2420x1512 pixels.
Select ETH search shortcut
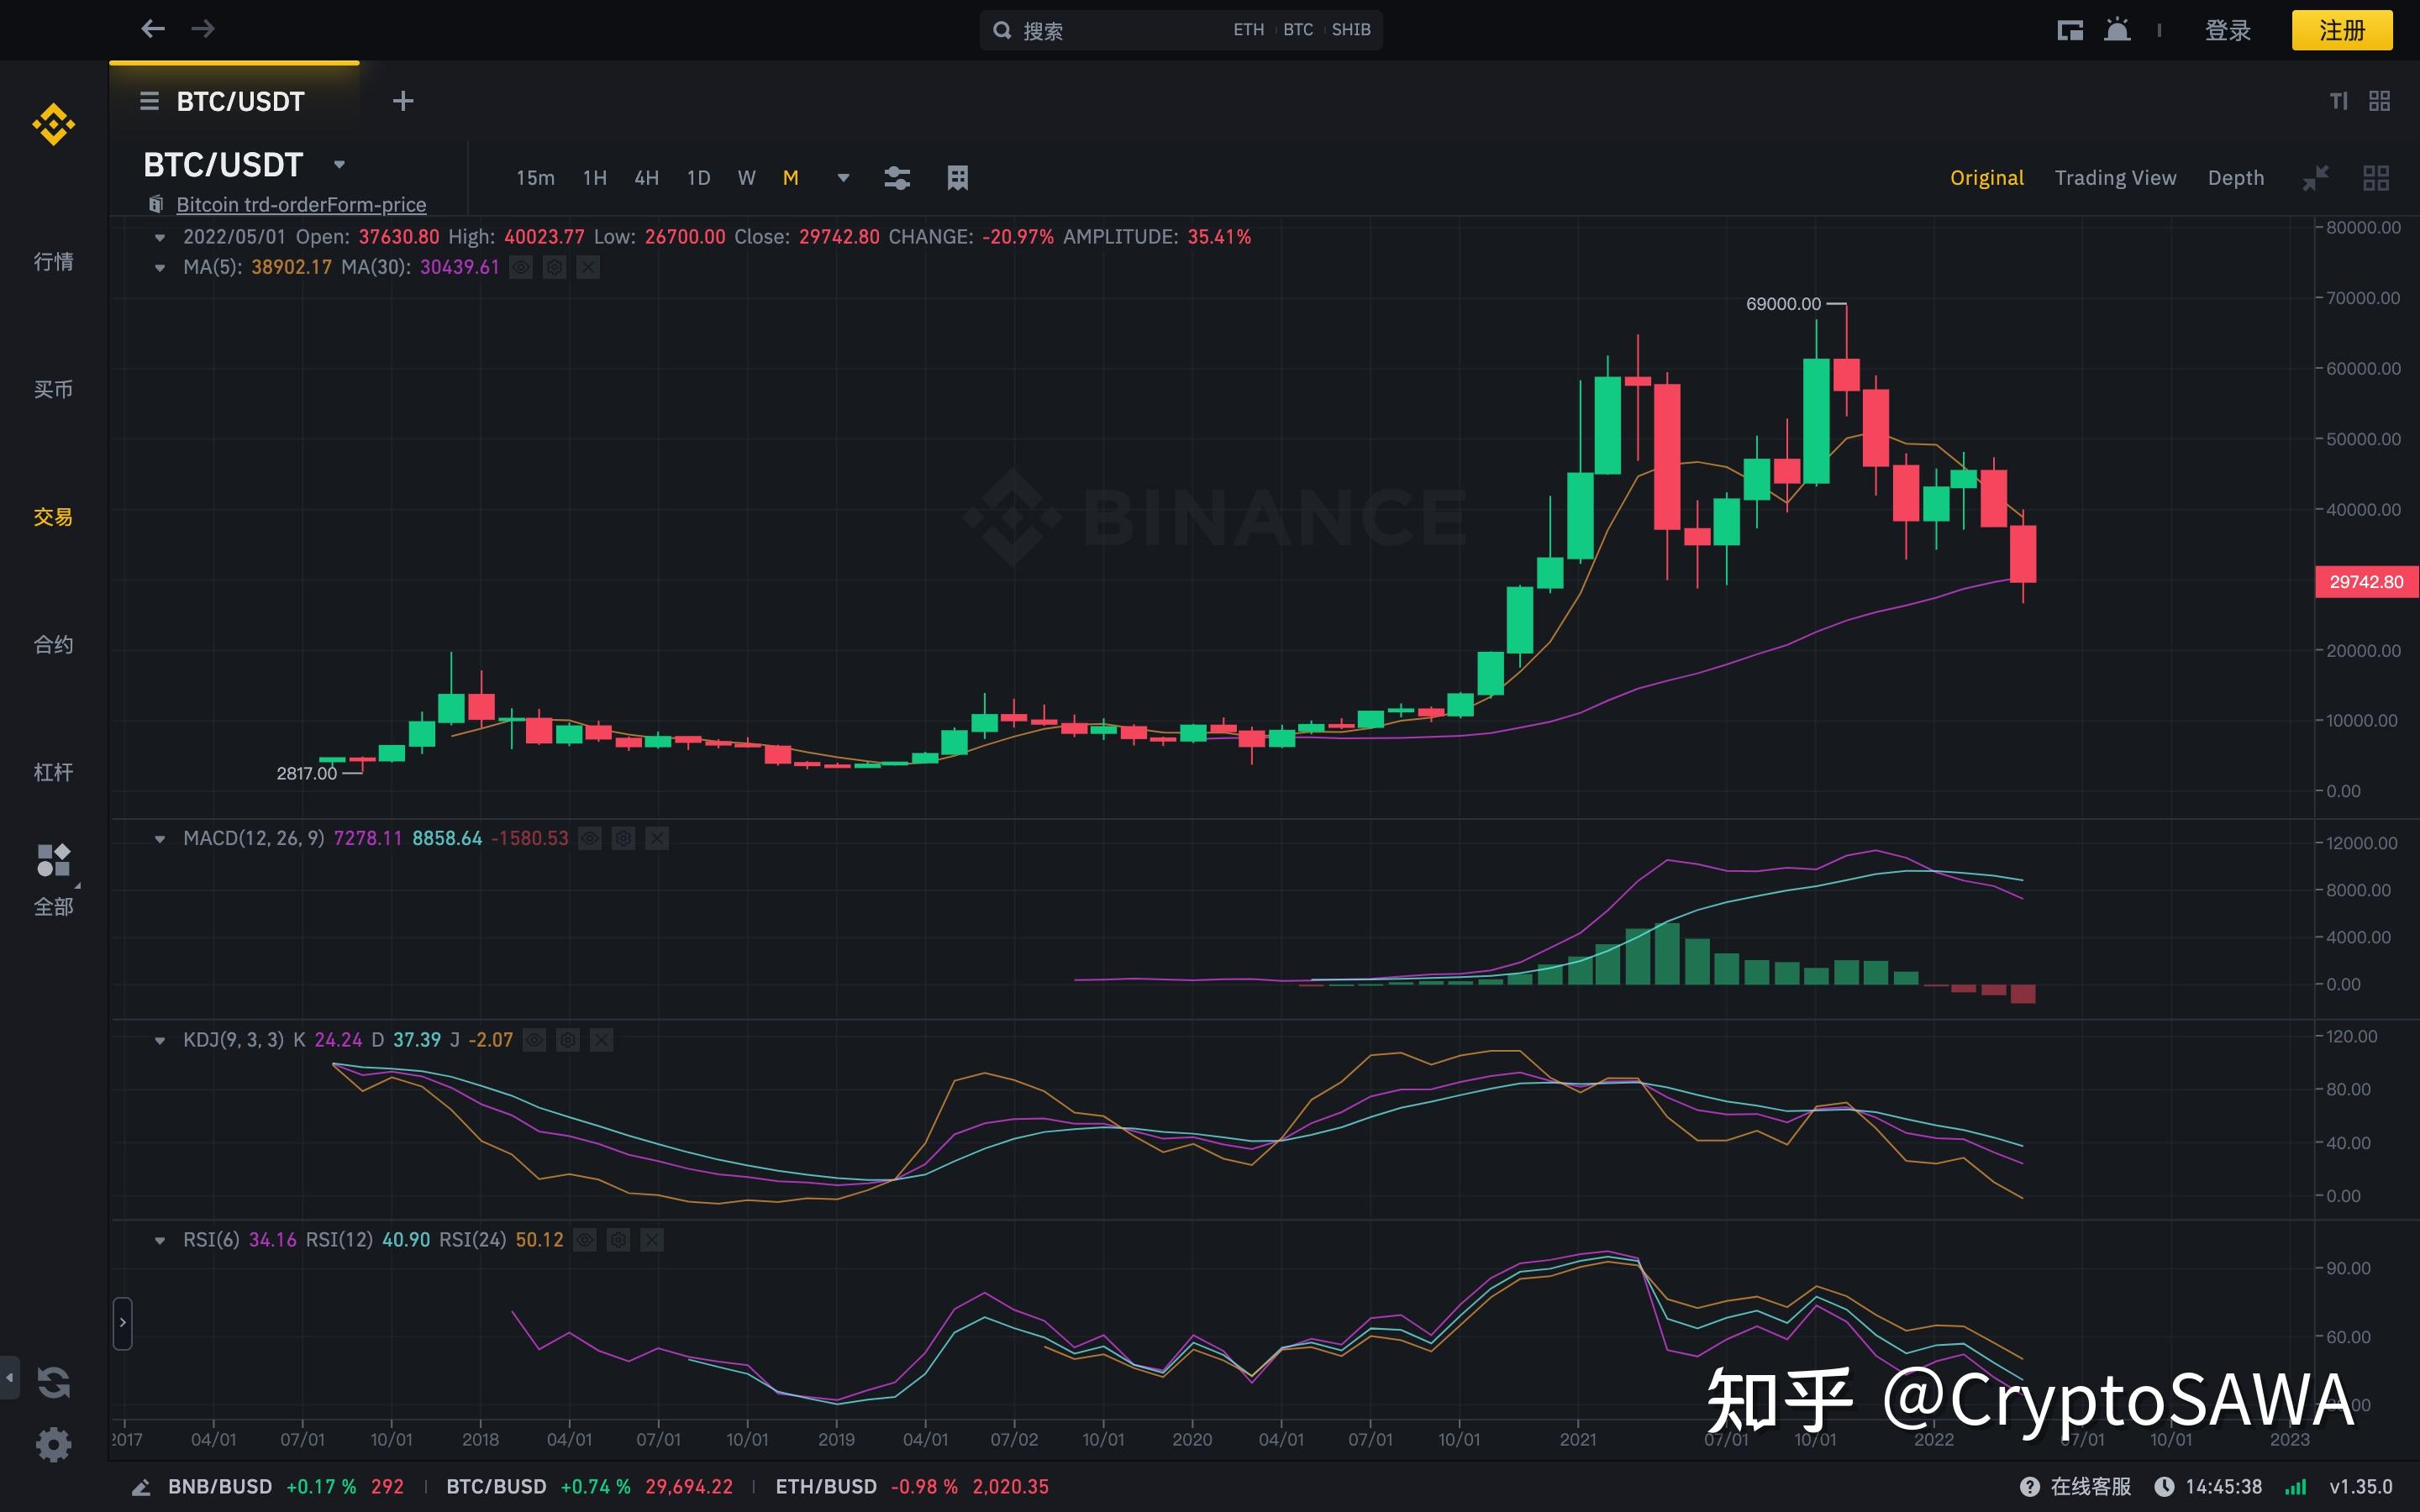(x=1248, y=30)
